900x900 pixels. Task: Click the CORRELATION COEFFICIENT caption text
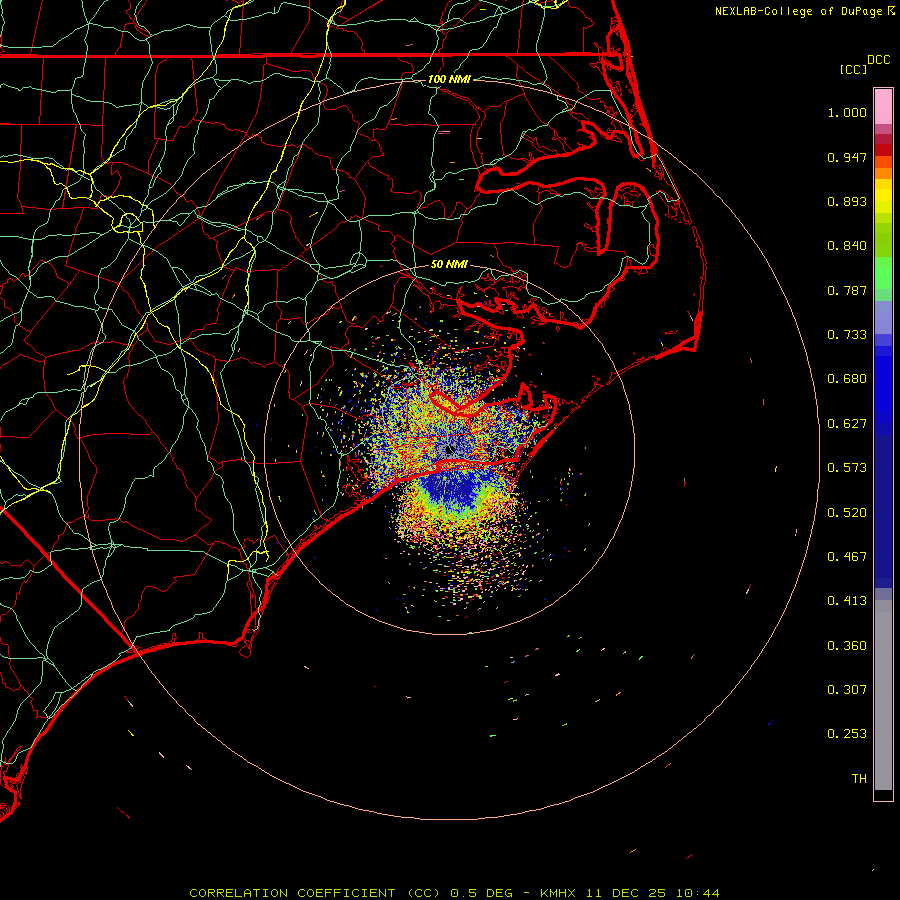[315, 893]
